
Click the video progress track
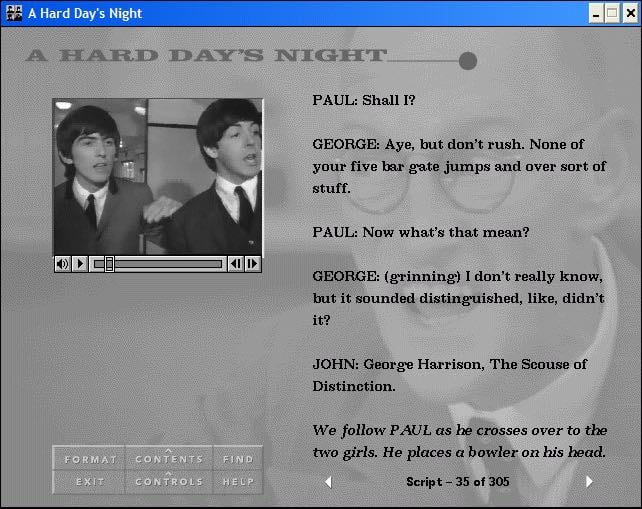(158, 264)
